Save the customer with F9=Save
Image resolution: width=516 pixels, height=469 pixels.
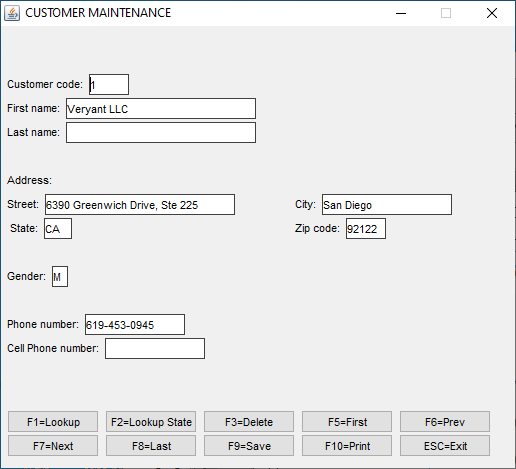[x=249, y=446]
